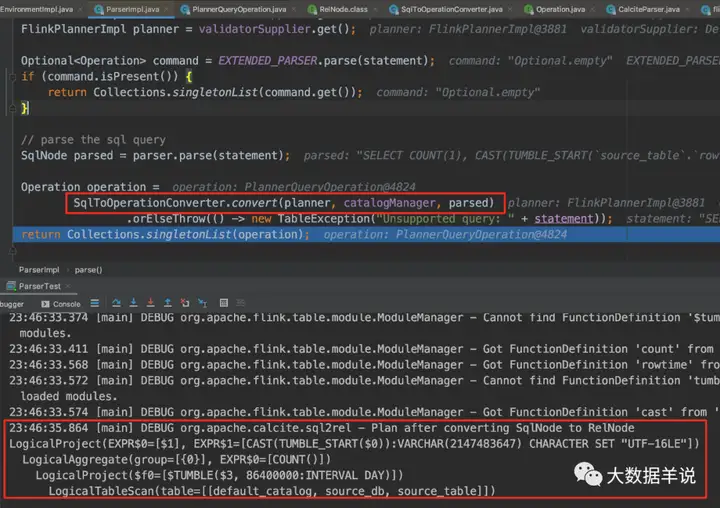
Task: Click the Operation.java tab interface icon
Action: point(529,9)
